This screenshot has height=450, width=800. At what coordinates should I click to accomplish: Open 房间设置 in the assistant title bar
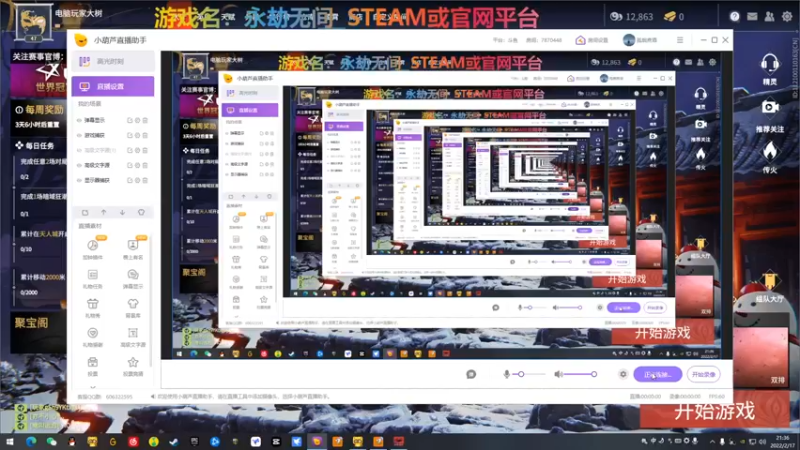592,40
